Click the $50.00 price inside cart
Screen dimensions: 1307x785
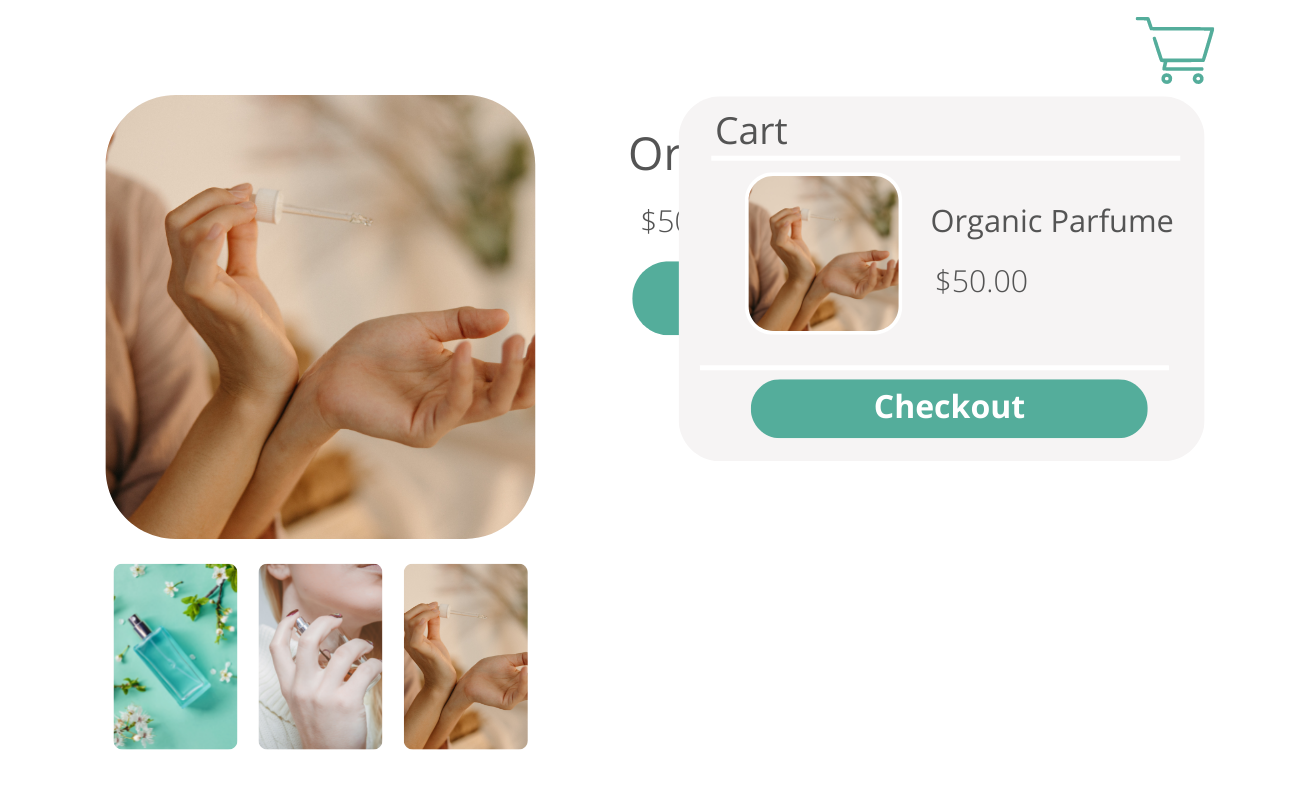pyautogui.click(x=981, y=282)
